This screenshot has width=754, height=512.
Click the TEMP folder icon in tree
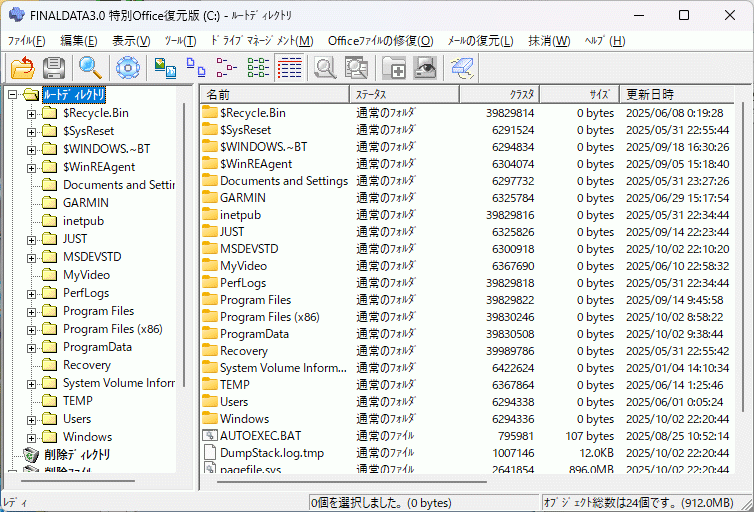click(x=50, y=400)
